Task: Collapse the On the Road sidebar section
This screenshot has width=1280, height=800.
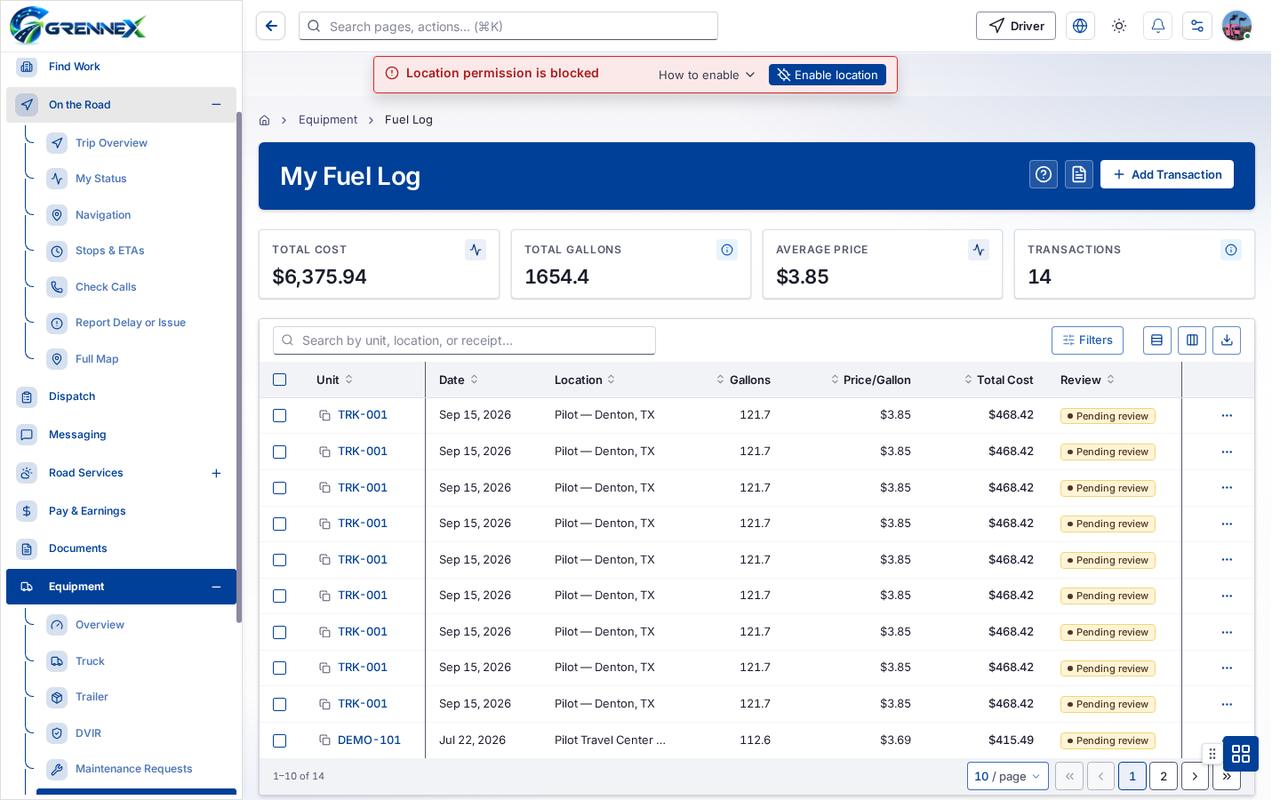Action: coord(216,105)
